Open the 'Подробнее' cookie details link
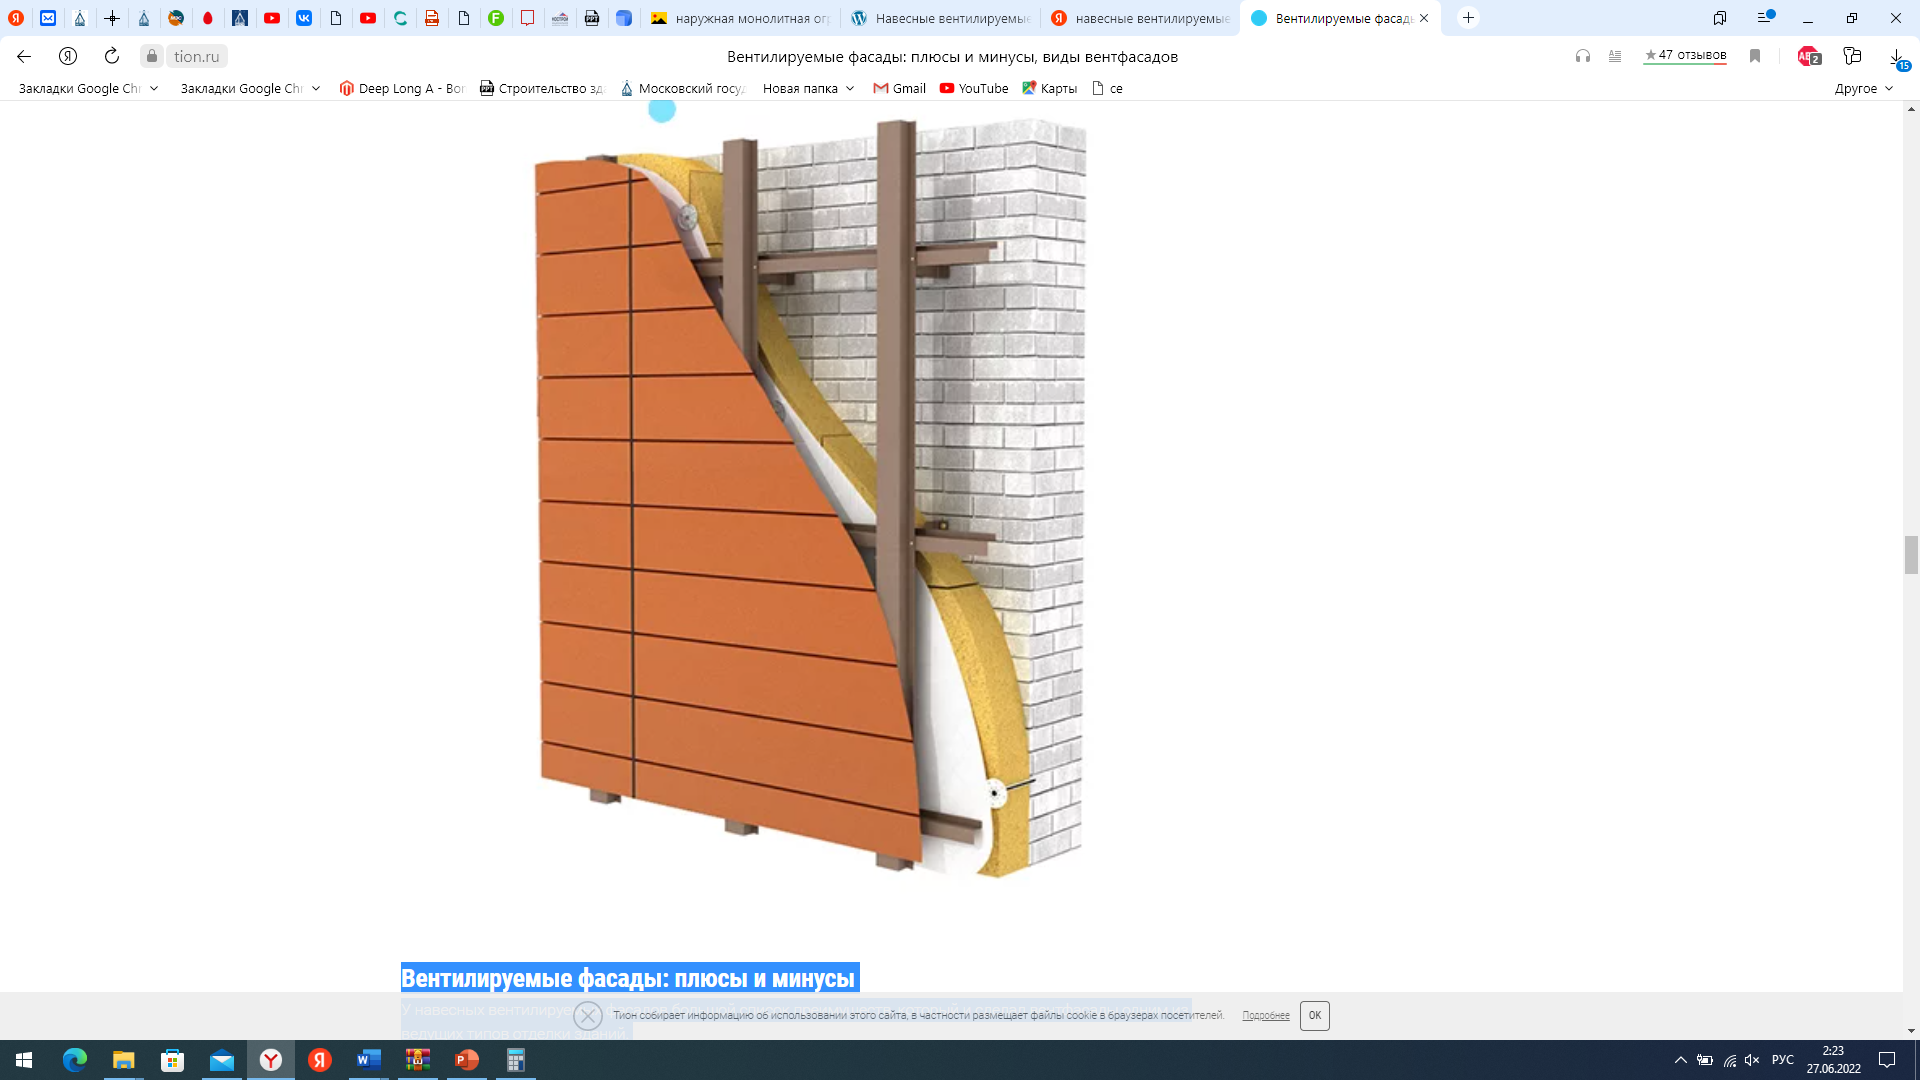Screen dimensions: 1920x1080 (1266, 1015)
